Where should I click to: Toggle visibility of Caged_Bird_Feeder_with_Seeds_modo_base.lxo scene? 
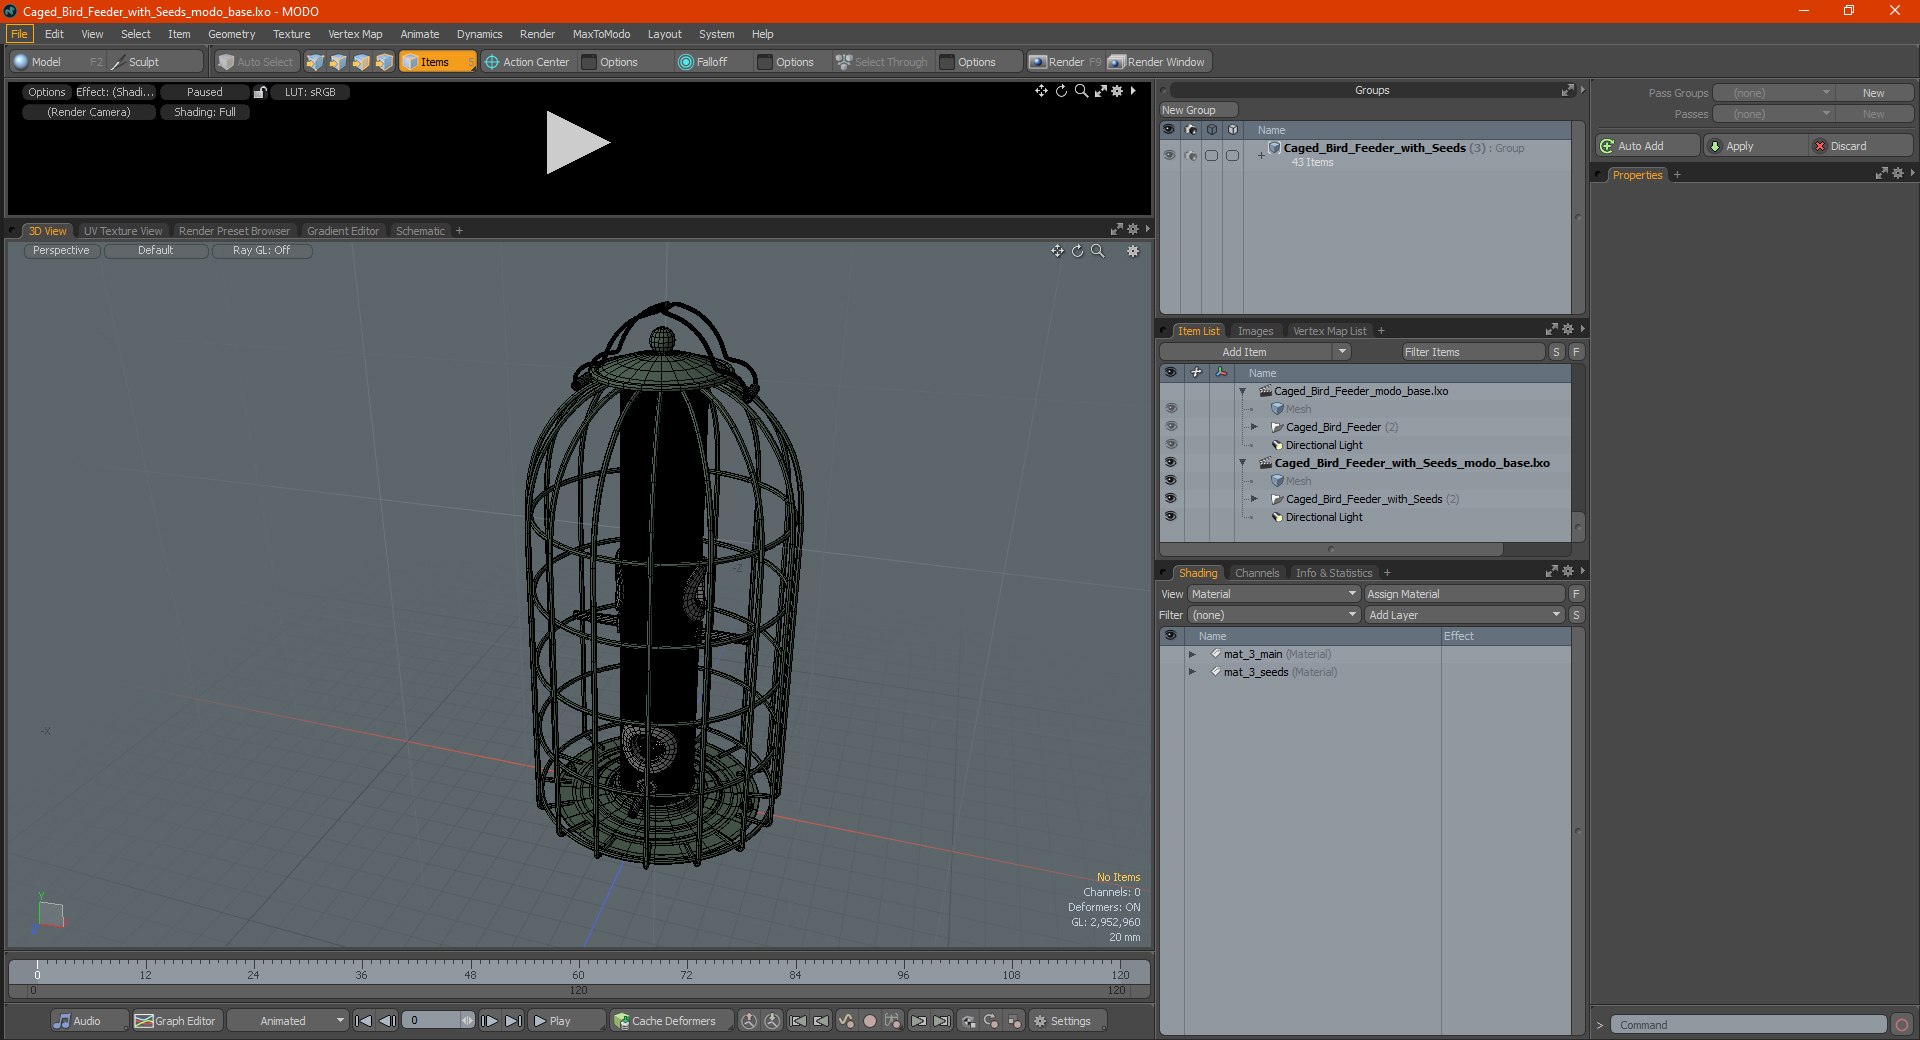click(x=1170, y=463)
